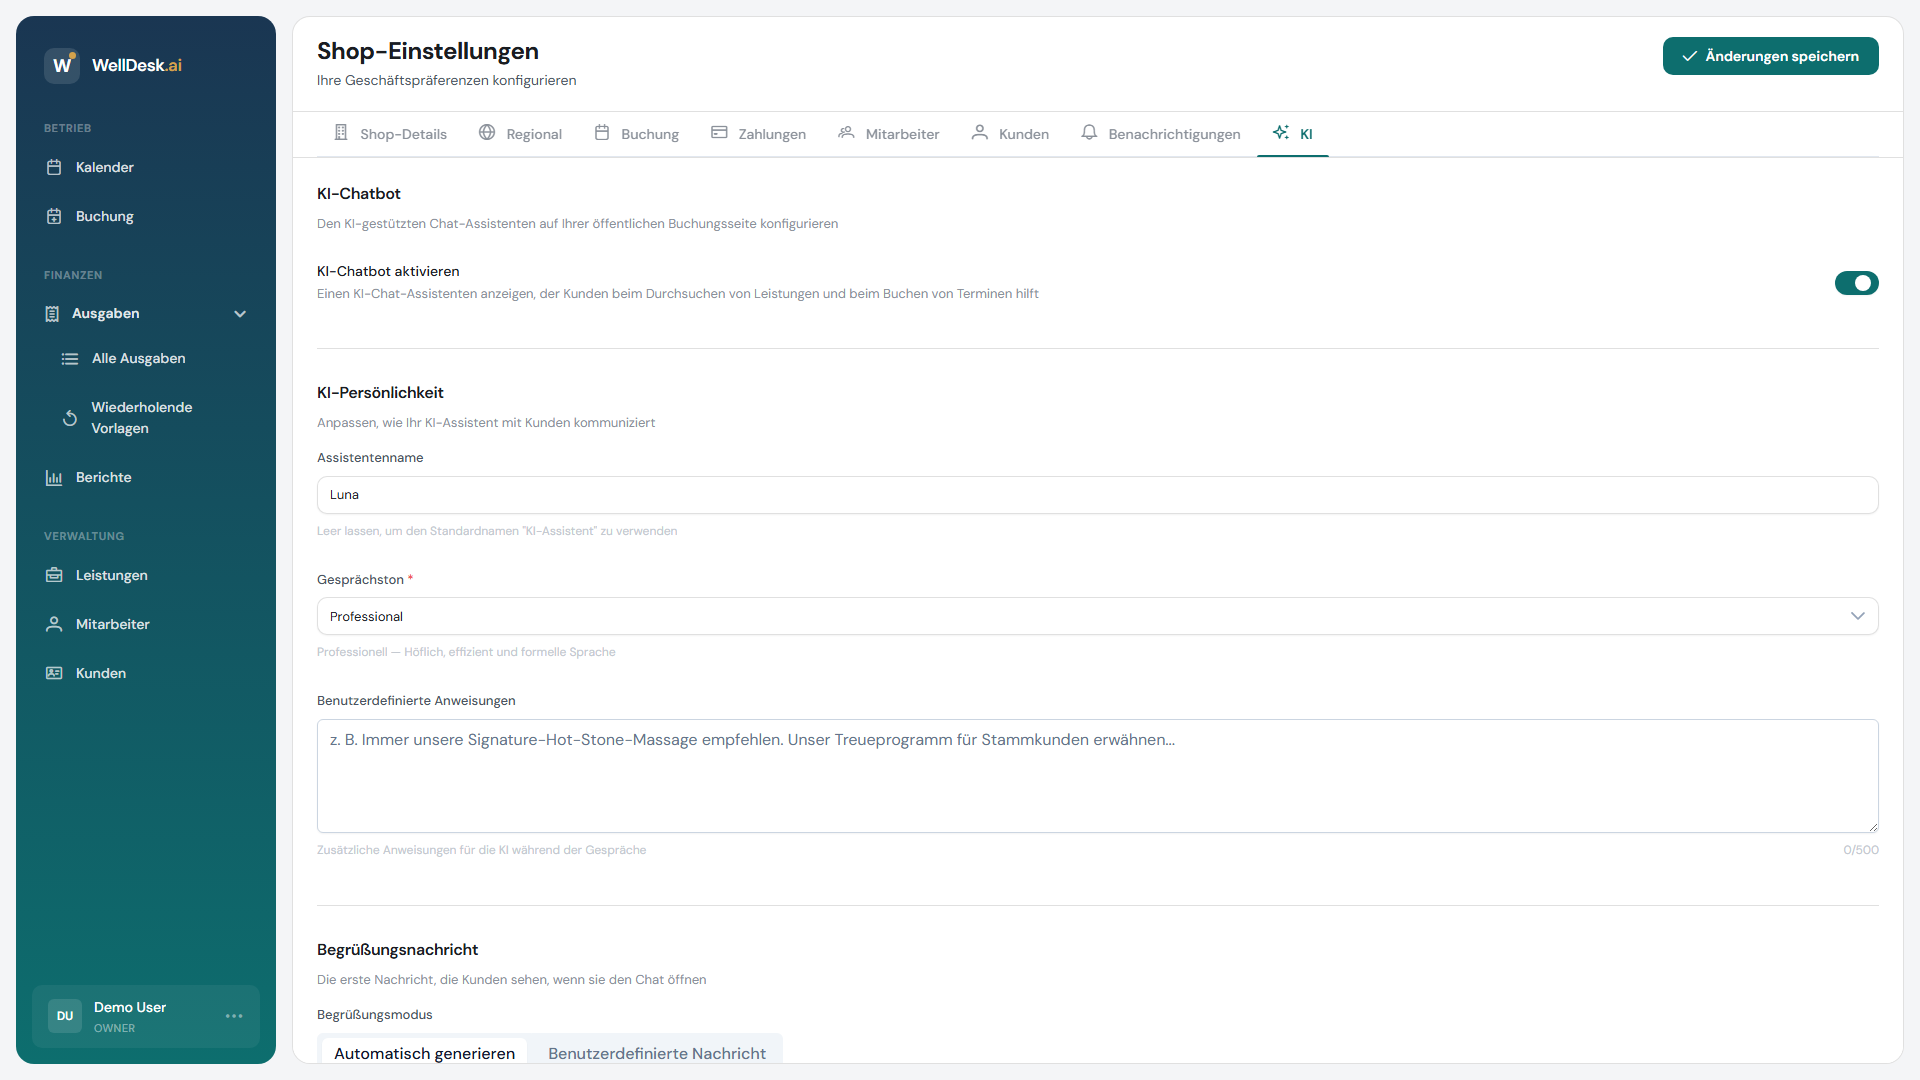Click the Kunden ID card icon
Image resolution: width=1920 pixels, height=1080 pixels.
click(x=55, y=673)
